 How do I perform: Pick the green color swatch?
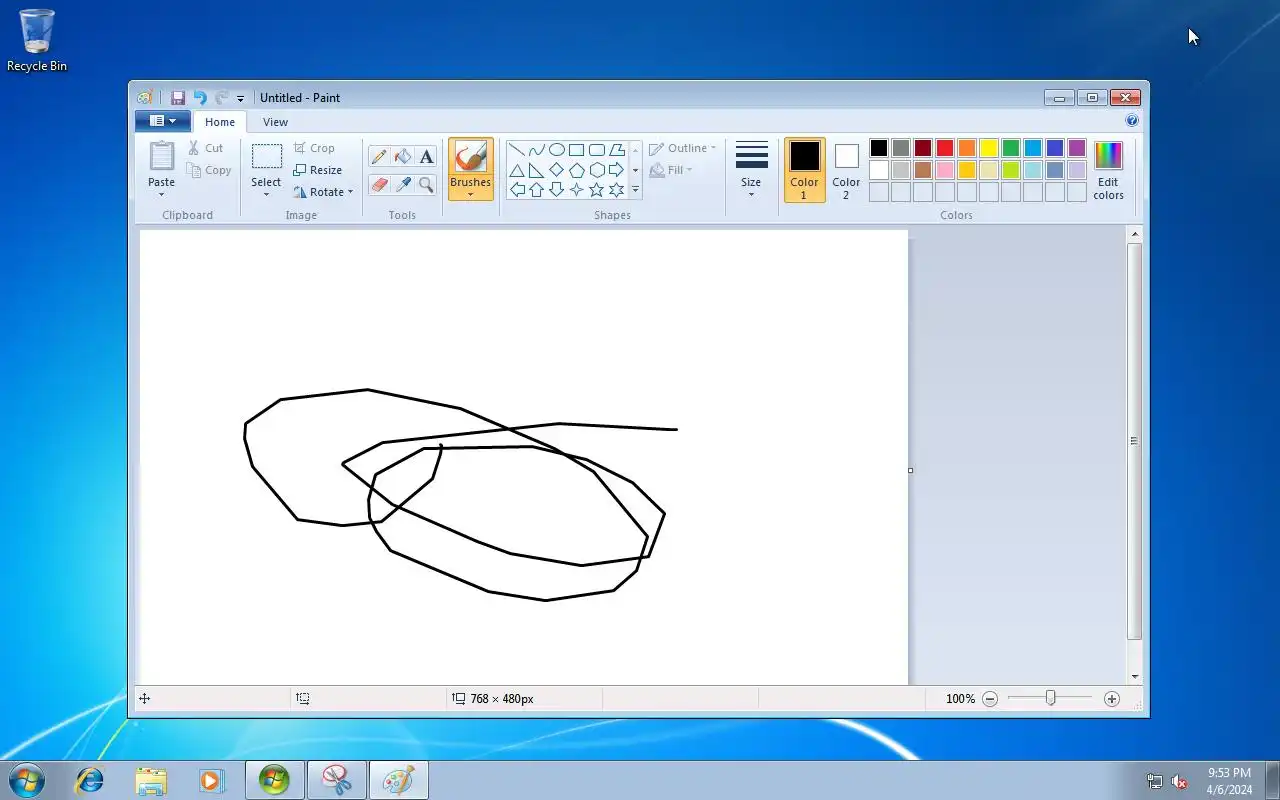(x=1011, y=148)
